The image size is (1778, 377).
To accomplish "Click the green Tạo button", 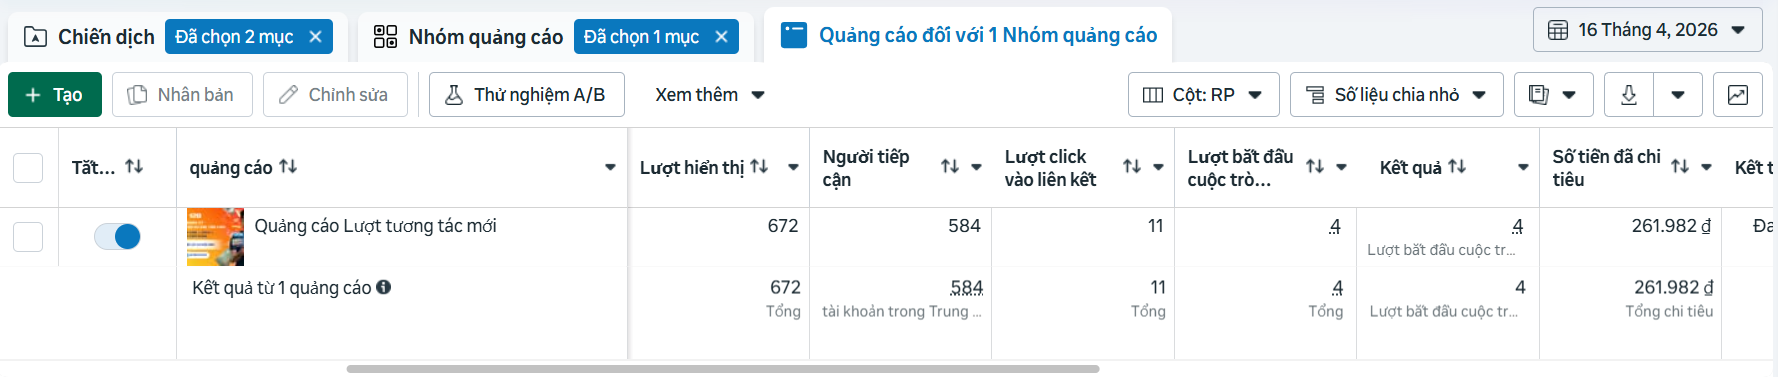I will pyautogui.click(x=55, y=95).
